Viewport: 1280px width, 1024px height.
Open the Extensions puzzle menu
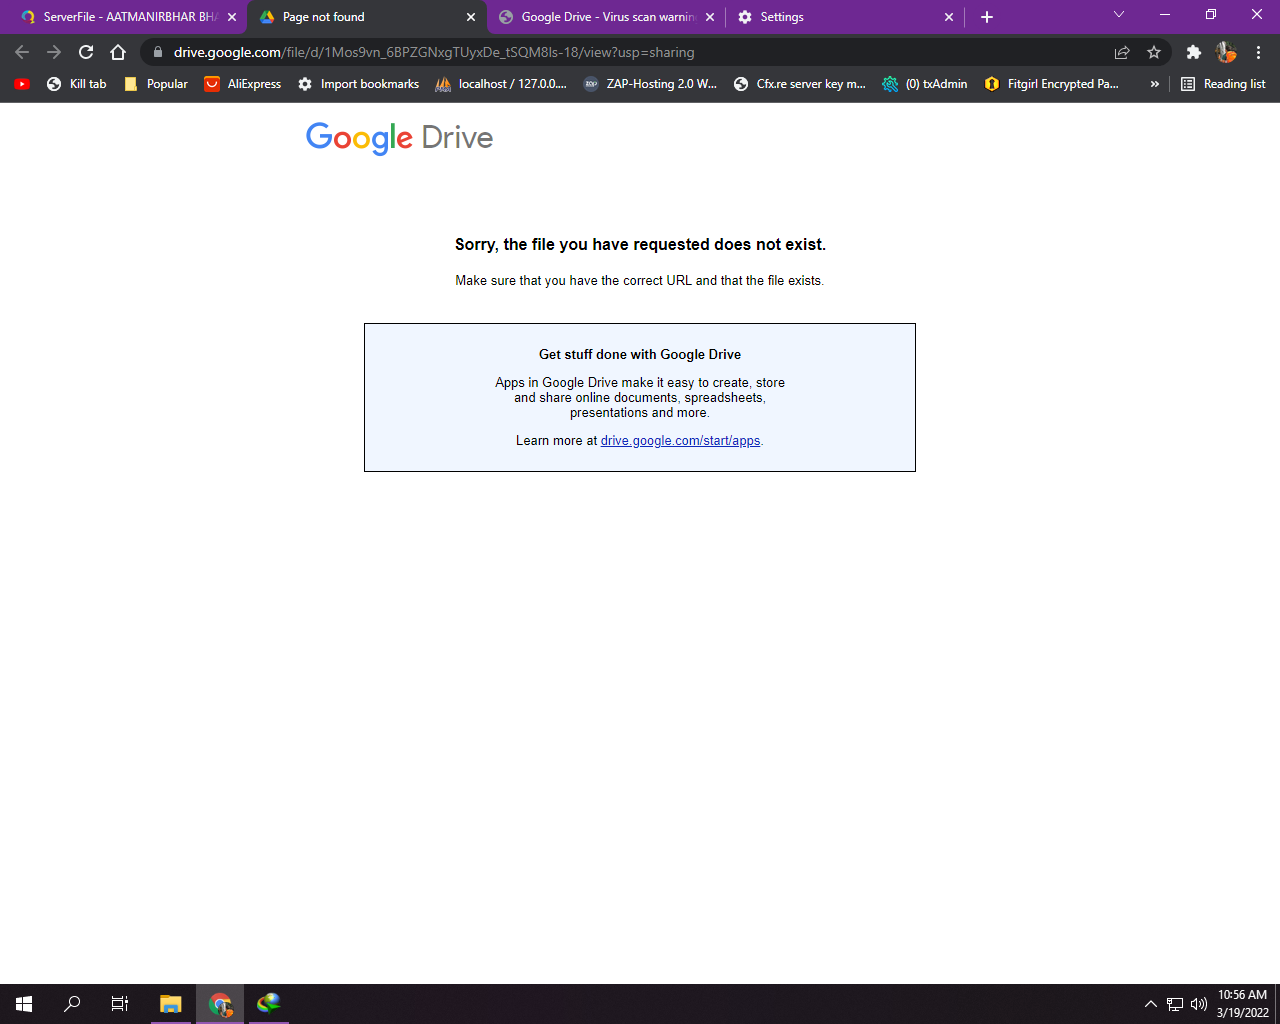click(1193, 52)
